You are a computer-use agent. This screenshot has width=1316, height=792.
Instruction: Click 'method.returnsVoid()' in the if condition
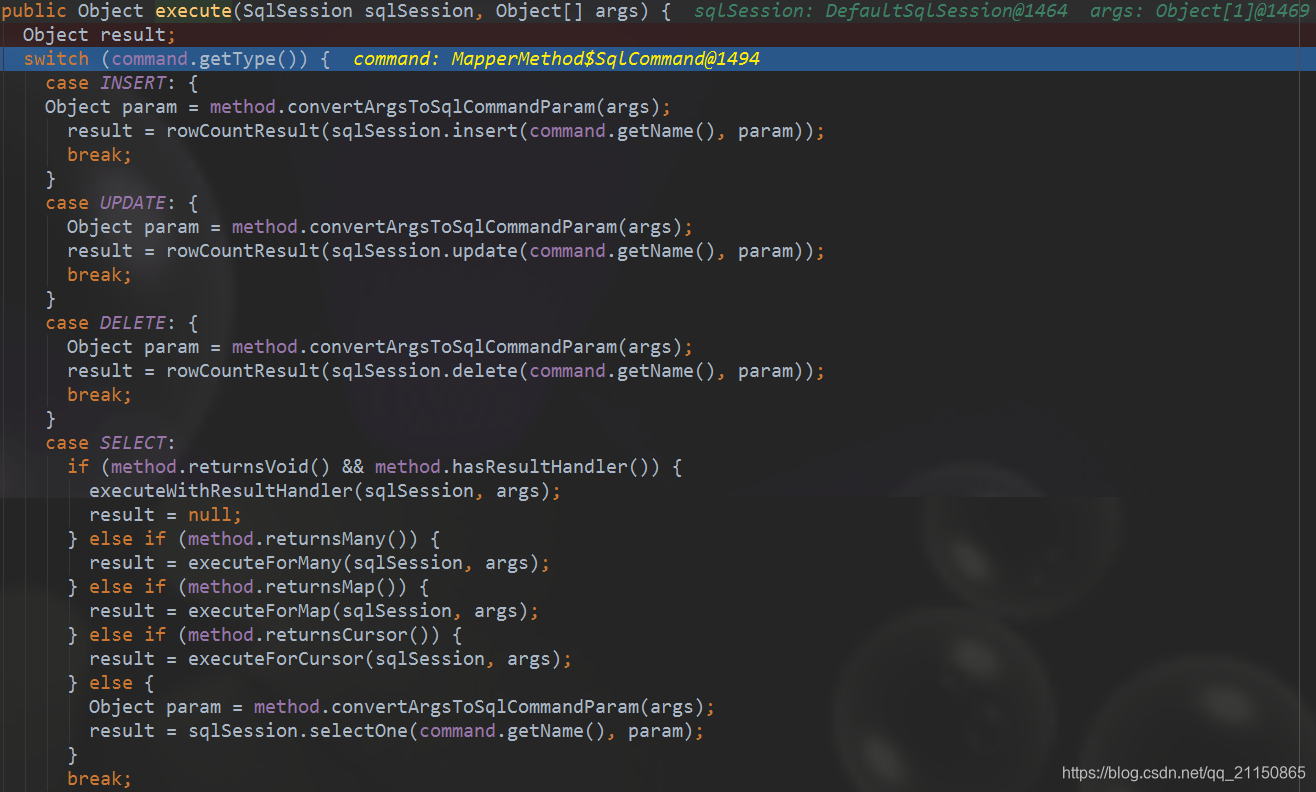click(221, 467)
